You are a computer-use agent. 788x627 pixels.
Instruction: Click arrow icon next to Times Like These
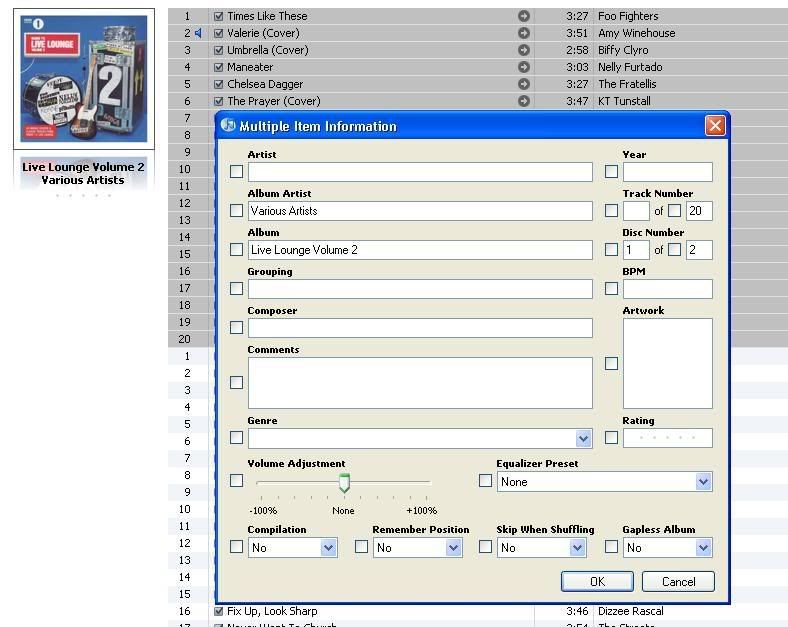(x=524, y=16)
